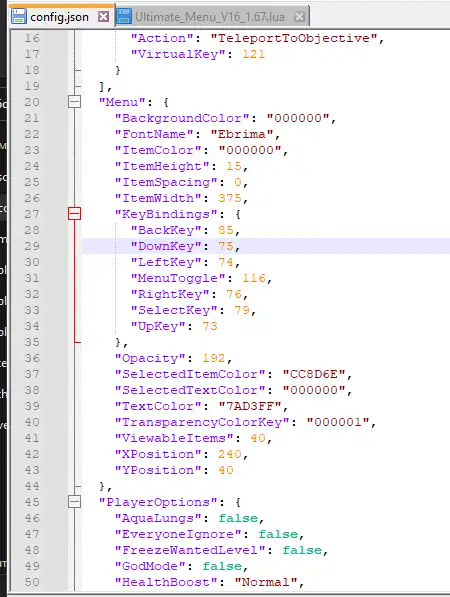450x597 pixels.
Task: Select the config.json tab
Action: 61,16
